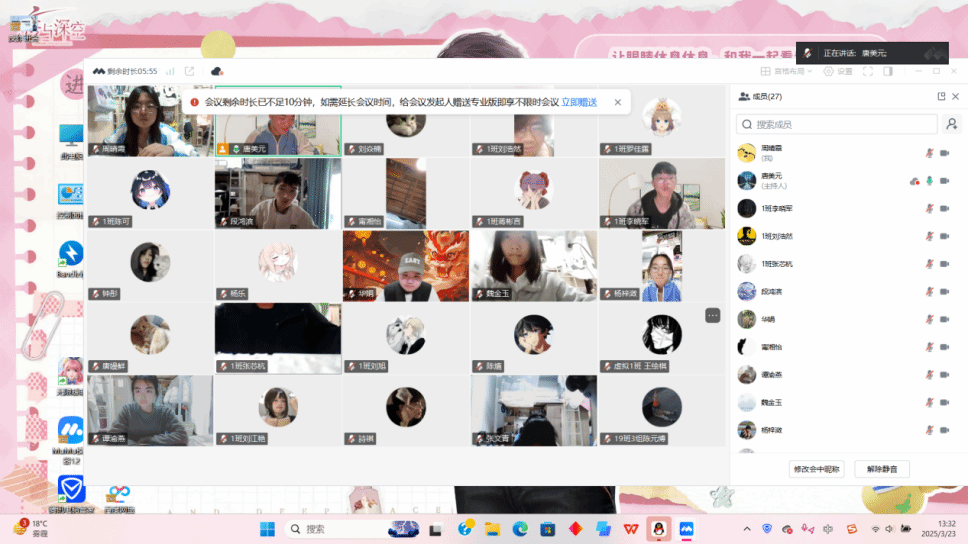Dismiss the meeting time warning banner
This screenshot has width=968, height=544.
(x=617, y=102)
